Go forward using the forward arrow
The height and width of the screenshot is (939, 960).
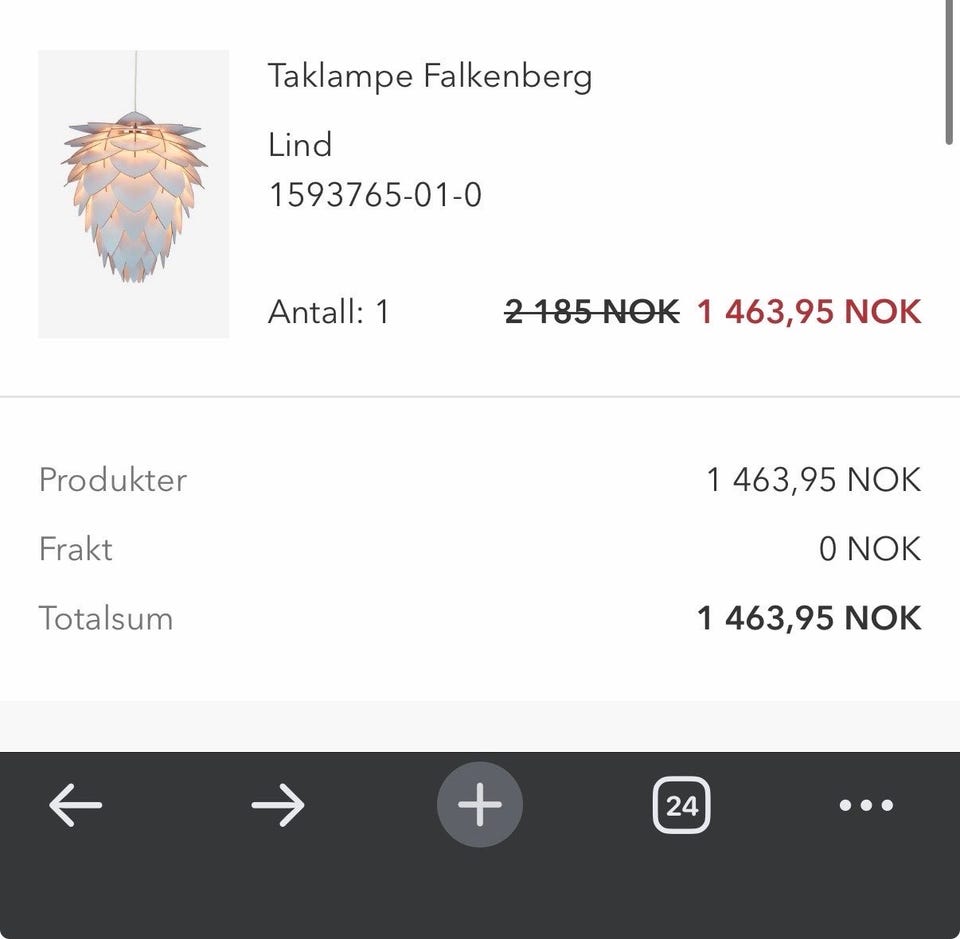278,804
